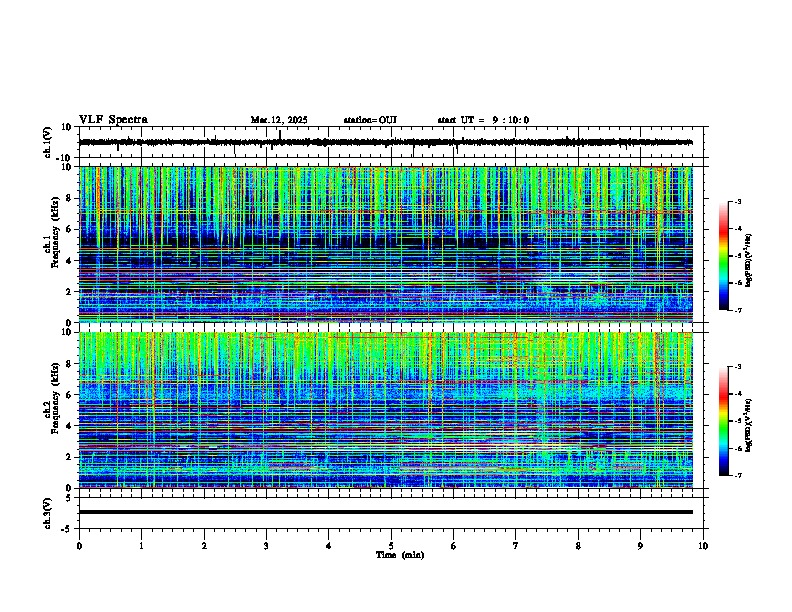Screen dimensions: 792x612
Task: Click the ch.3 flat black signal line
Action: [x=386, y=512]
